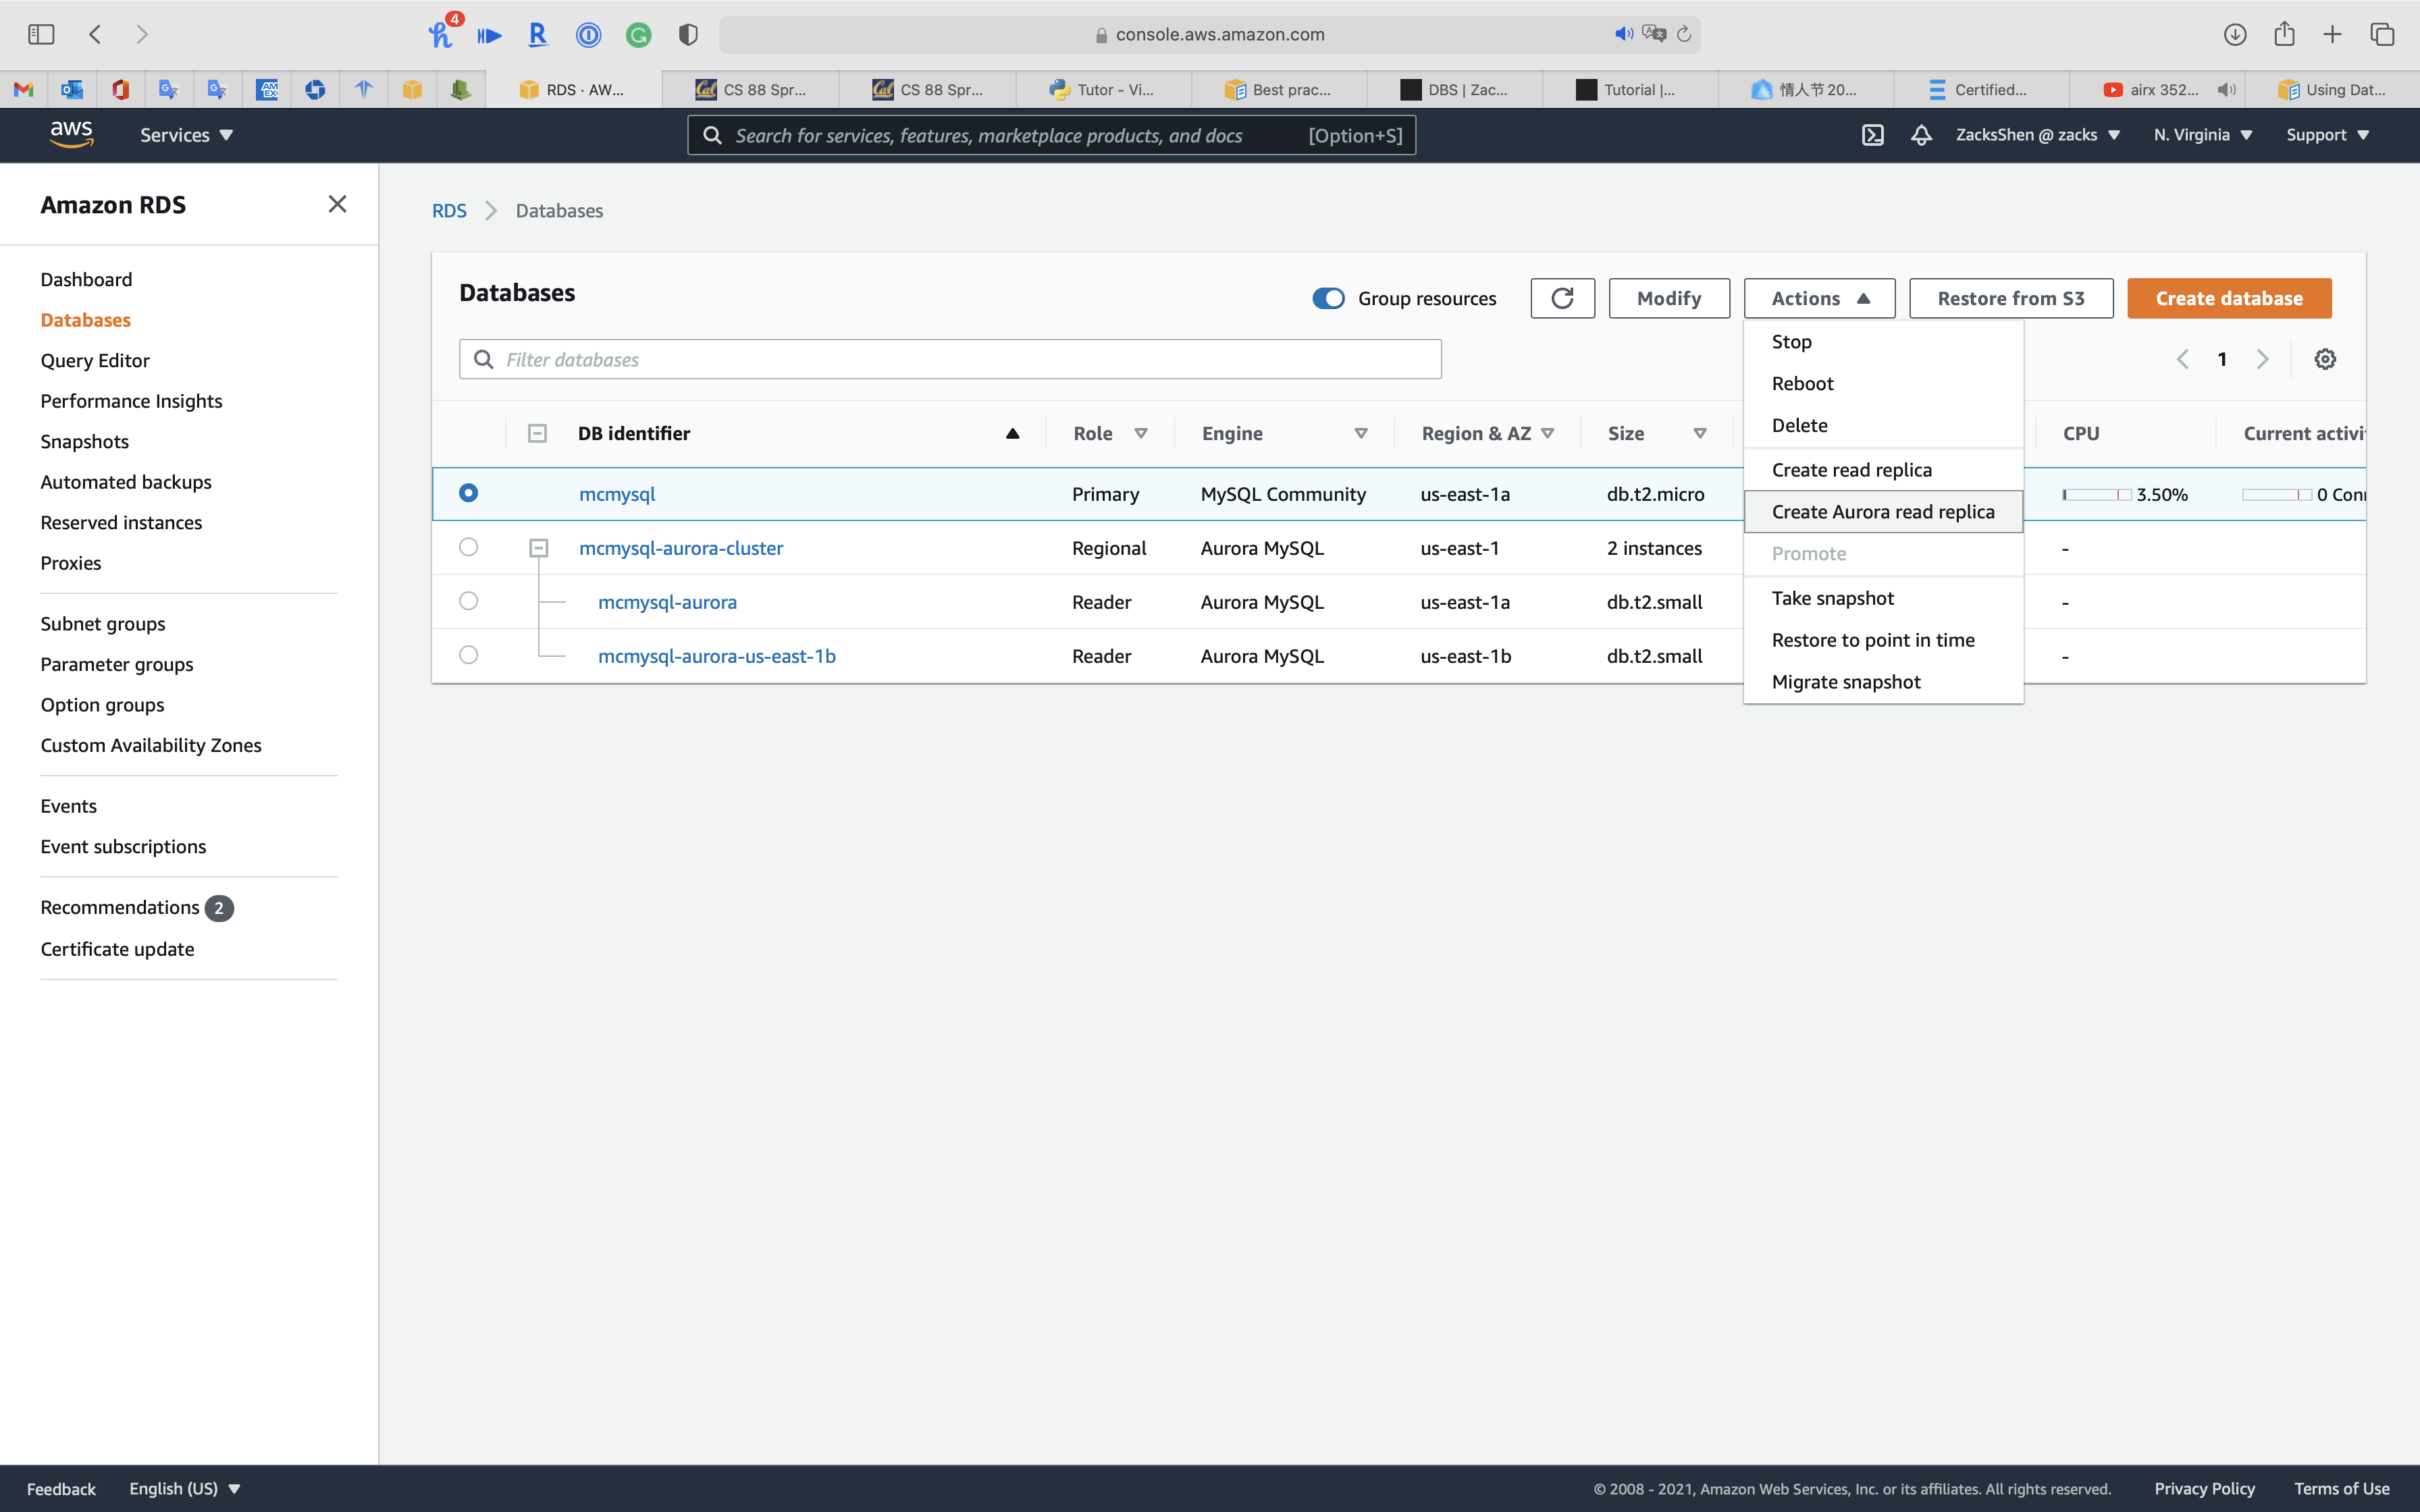Click Safari share icon
Image resolution: width=2420 pixels, height=1512 pixels.
click(x=2284, y=34)
